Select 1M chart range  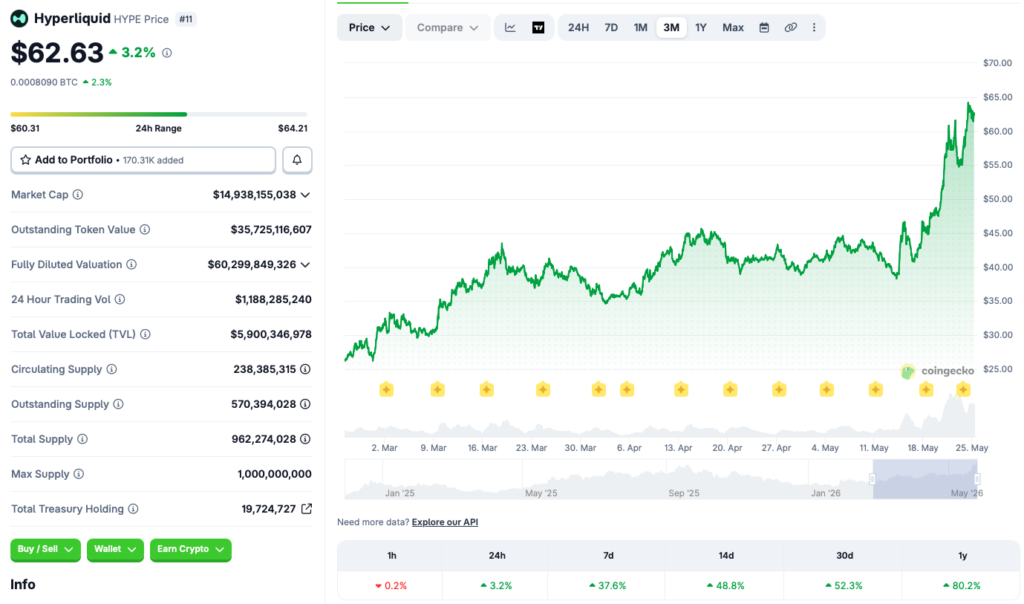coord(640,27)
